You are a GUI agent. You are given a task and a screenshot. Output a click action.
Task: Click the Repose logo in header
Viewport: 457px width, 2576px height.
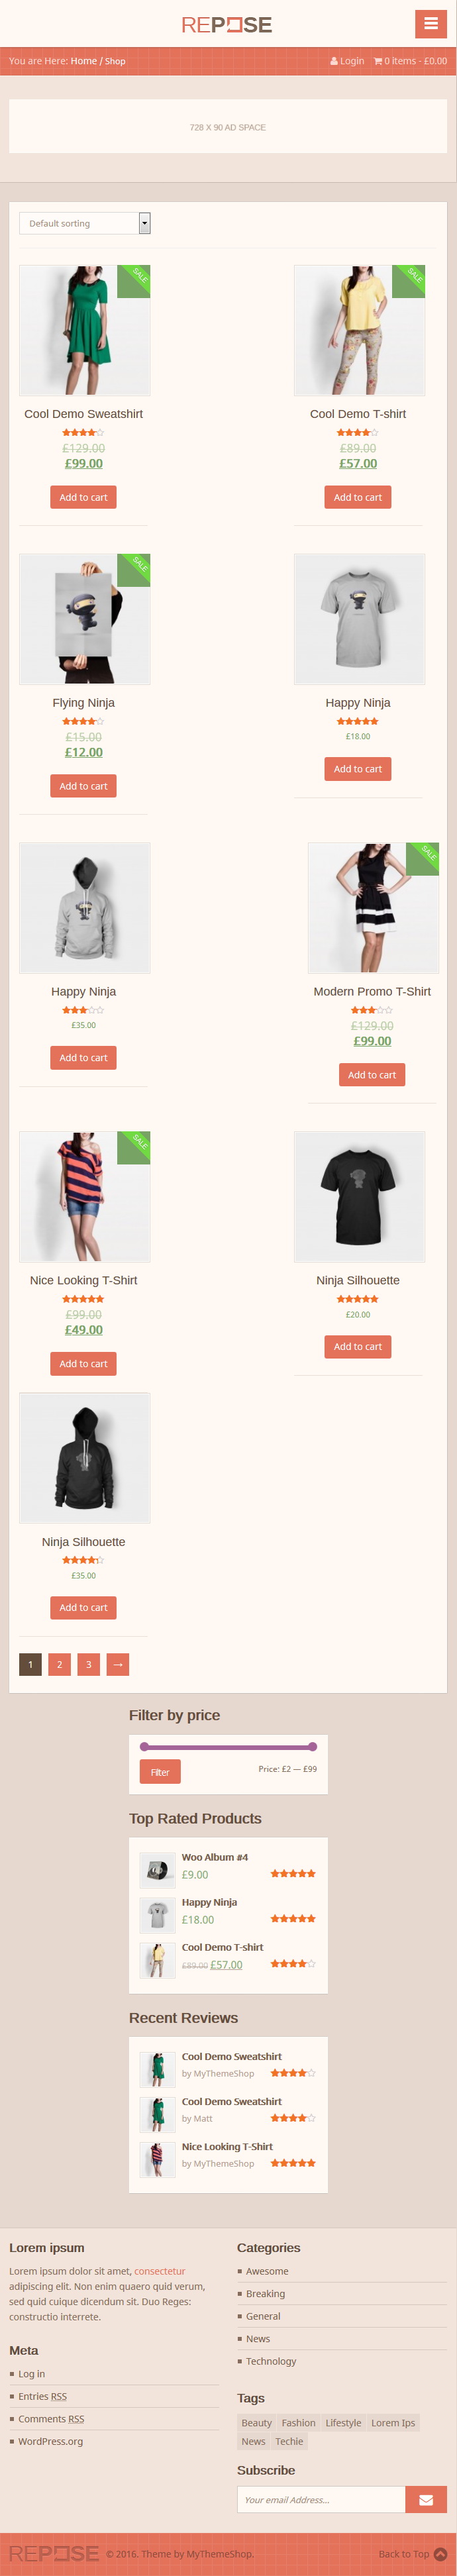tap(227, 25)
